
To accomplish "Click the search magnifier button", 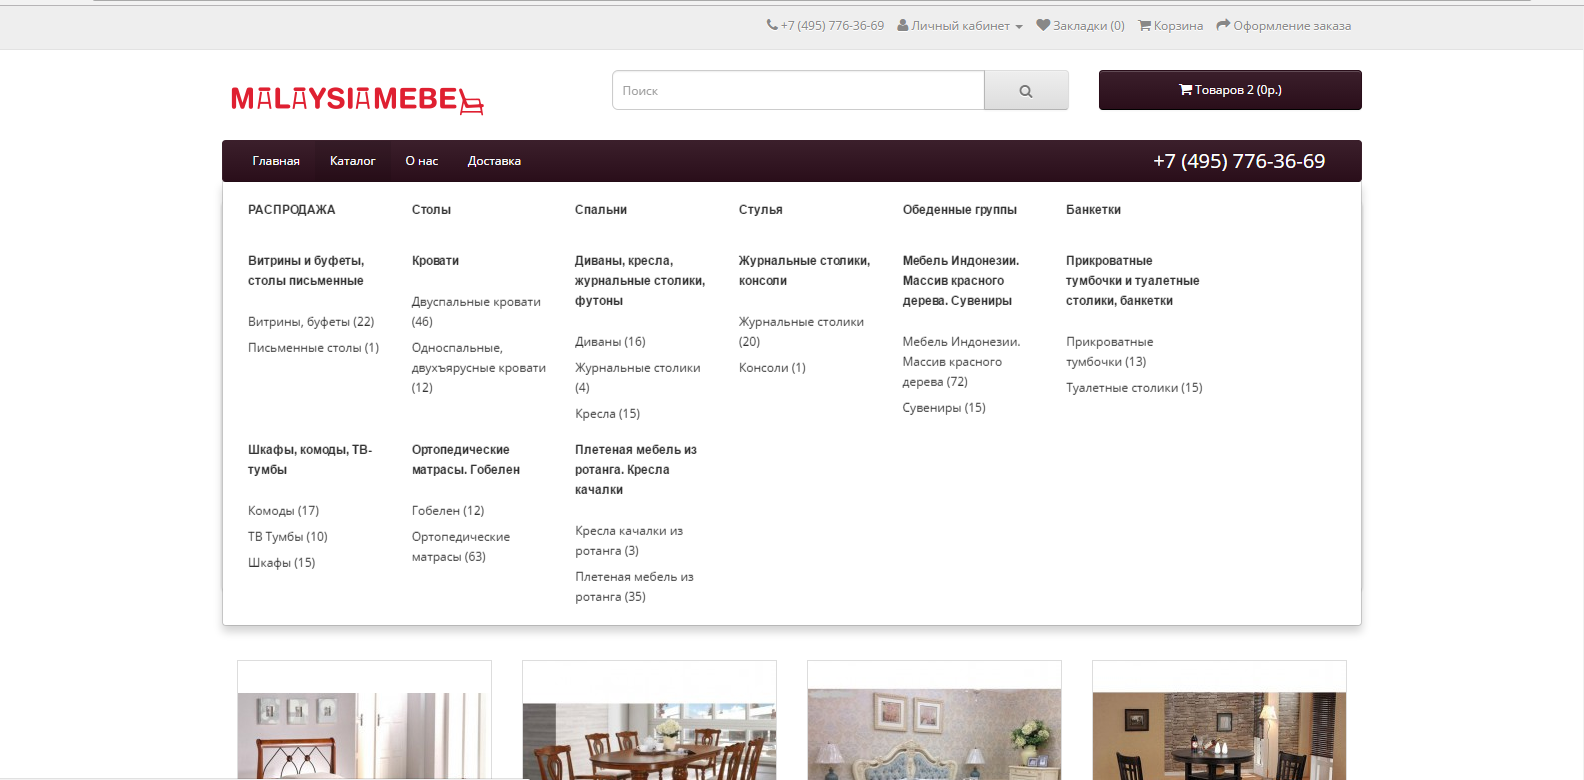I will click(1026, 90).
